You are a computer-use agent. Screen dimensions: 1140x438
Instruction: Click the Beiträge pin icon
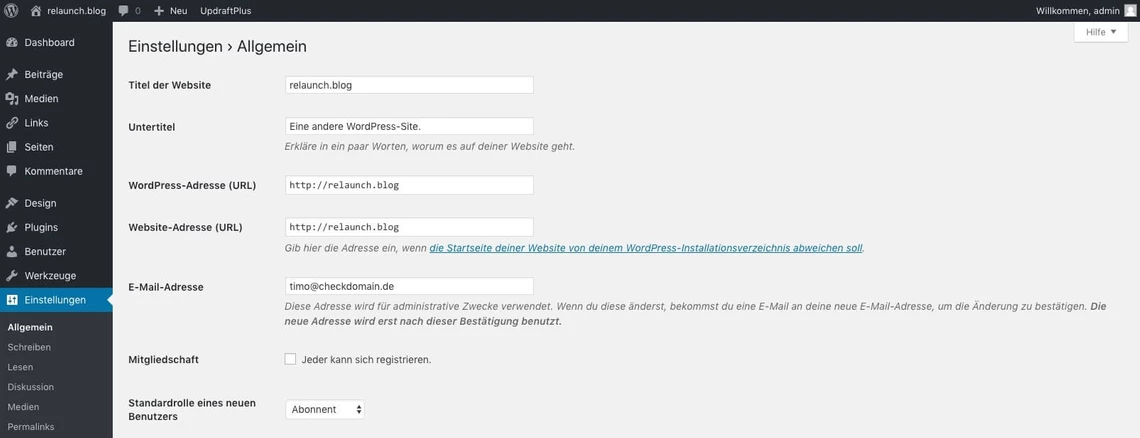point(12,75)
